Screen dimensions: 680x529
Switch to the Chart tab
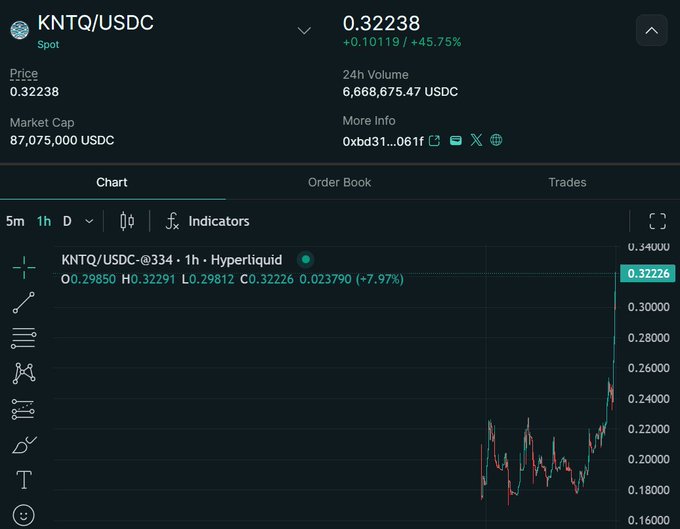pyautogui.click(x=112, y=183)
